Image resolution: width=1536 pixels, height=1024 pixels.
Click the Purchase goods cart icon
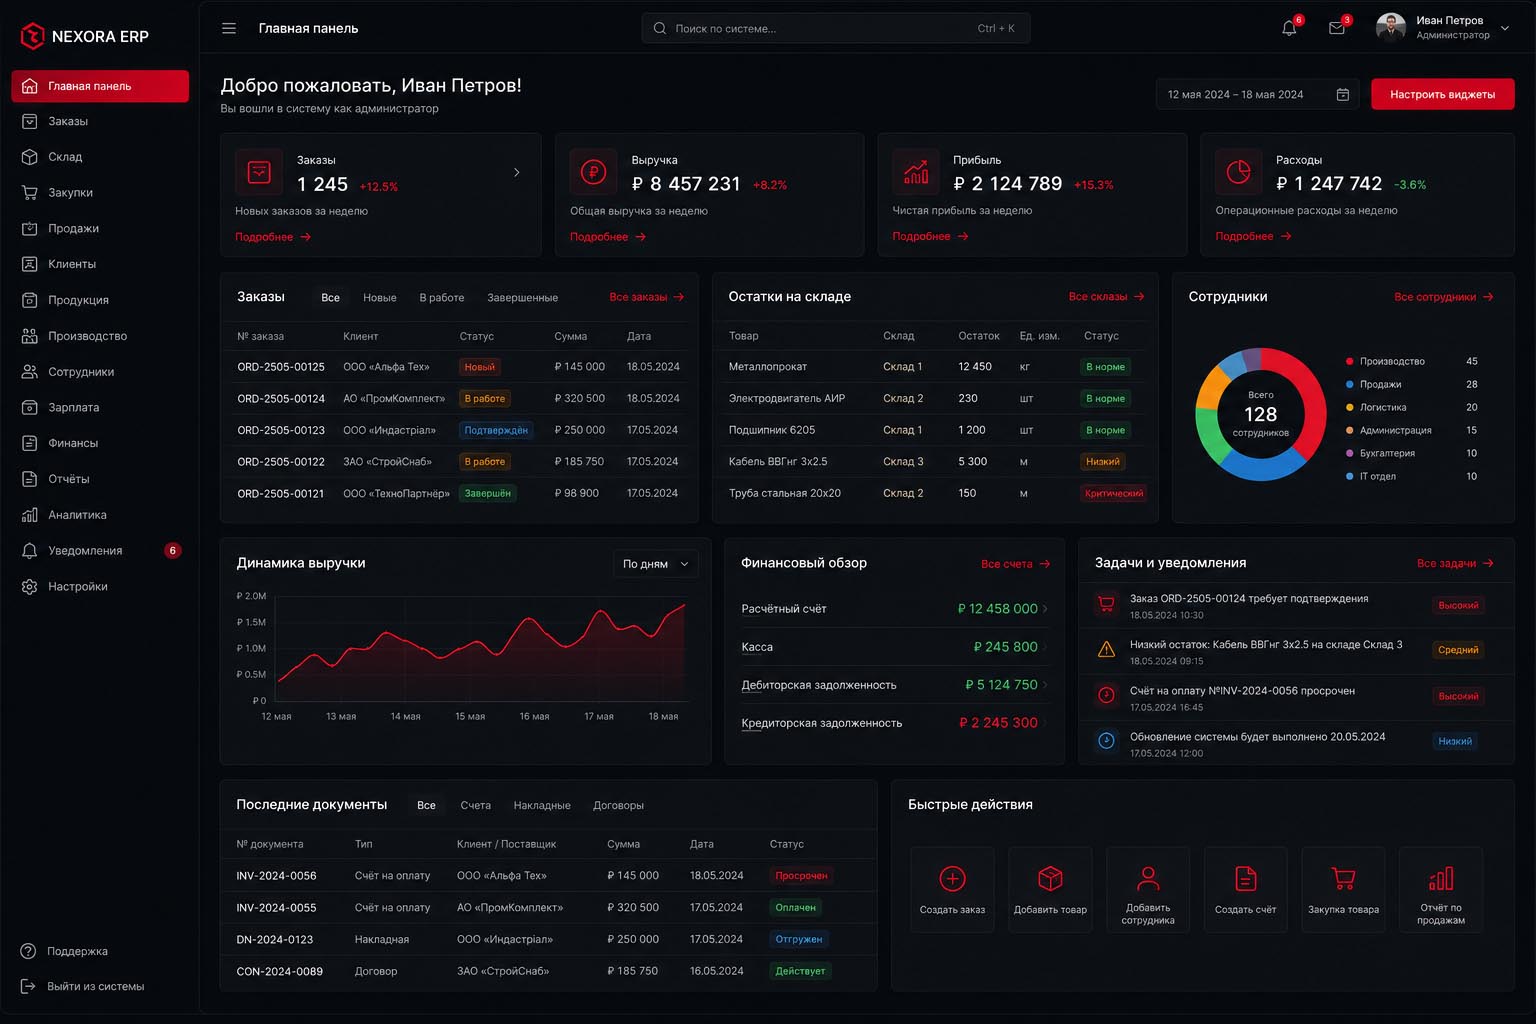[x=1343, y=878]
